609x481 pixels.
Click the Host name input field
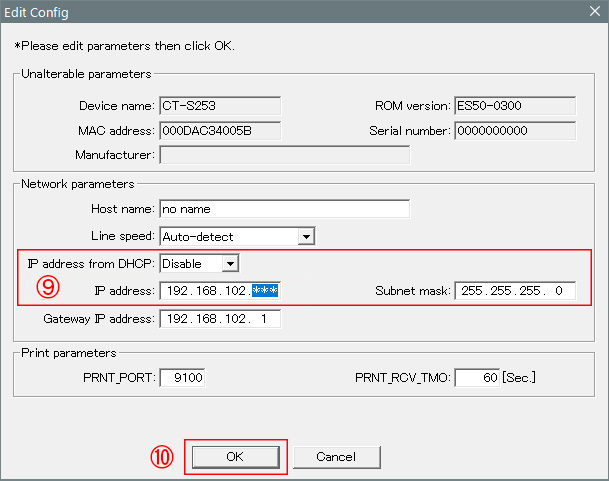point(284,209)
